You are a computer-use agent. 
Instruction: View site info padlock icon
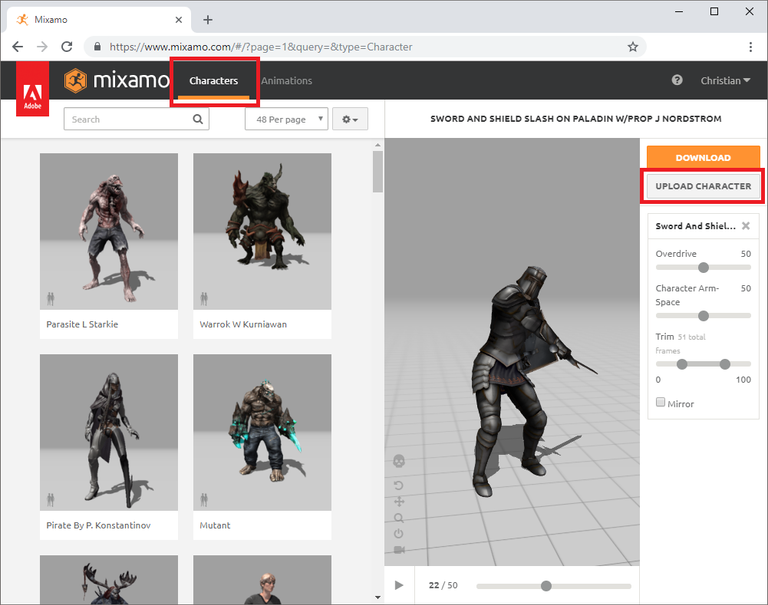pyautogui.click(x=97, y=47)
